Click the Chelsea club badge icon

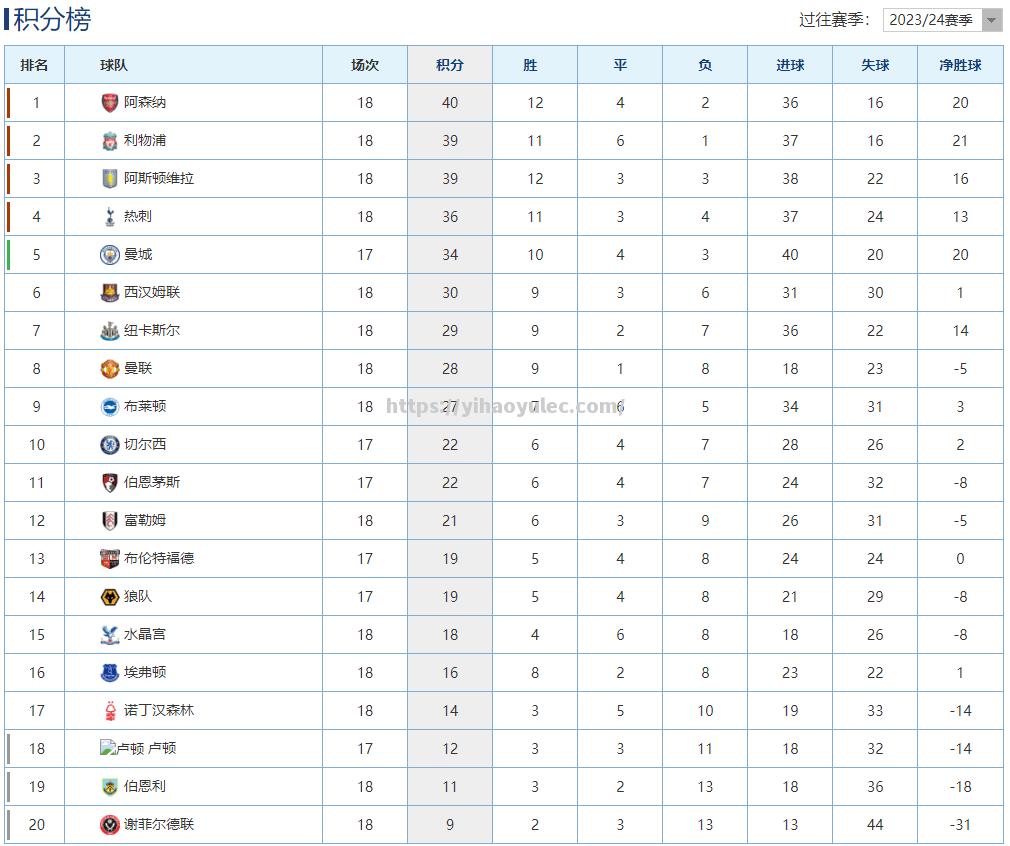(x=110, y=445)
